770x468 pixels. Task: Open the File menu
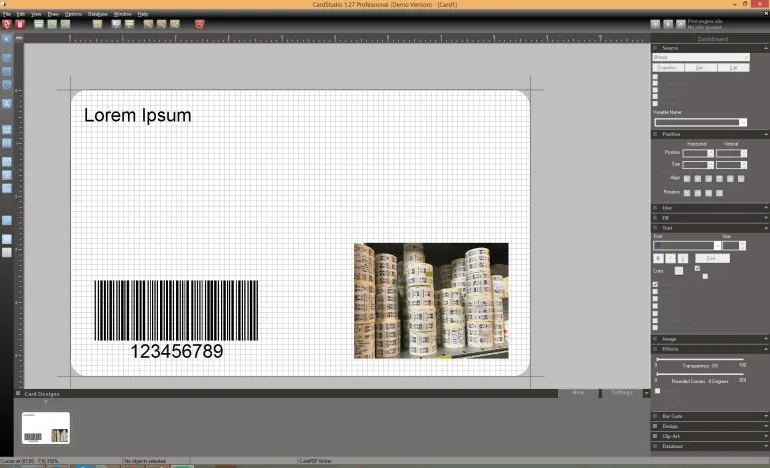(x=6, y=14)
